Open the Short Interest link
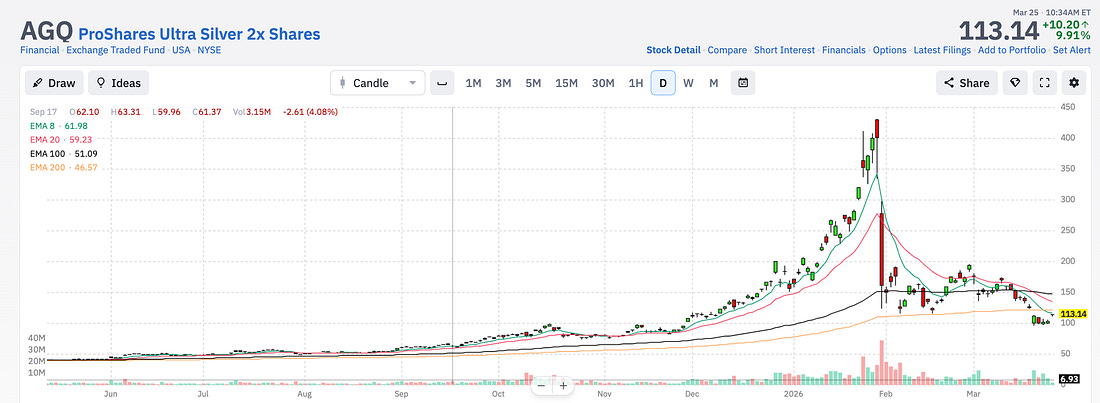This screenshot has width=1100, height=403. click(x=784, y=50)
